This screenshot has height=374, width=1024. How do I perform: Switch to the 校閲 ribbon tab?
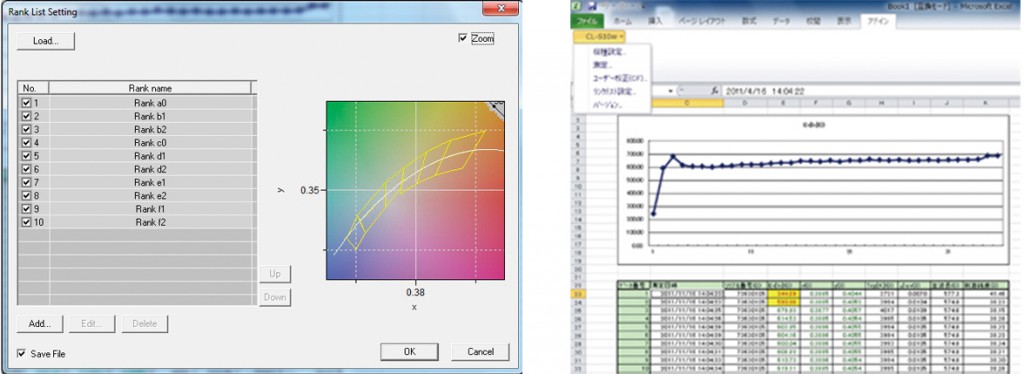pyautogui.click(x=813, y=21)
